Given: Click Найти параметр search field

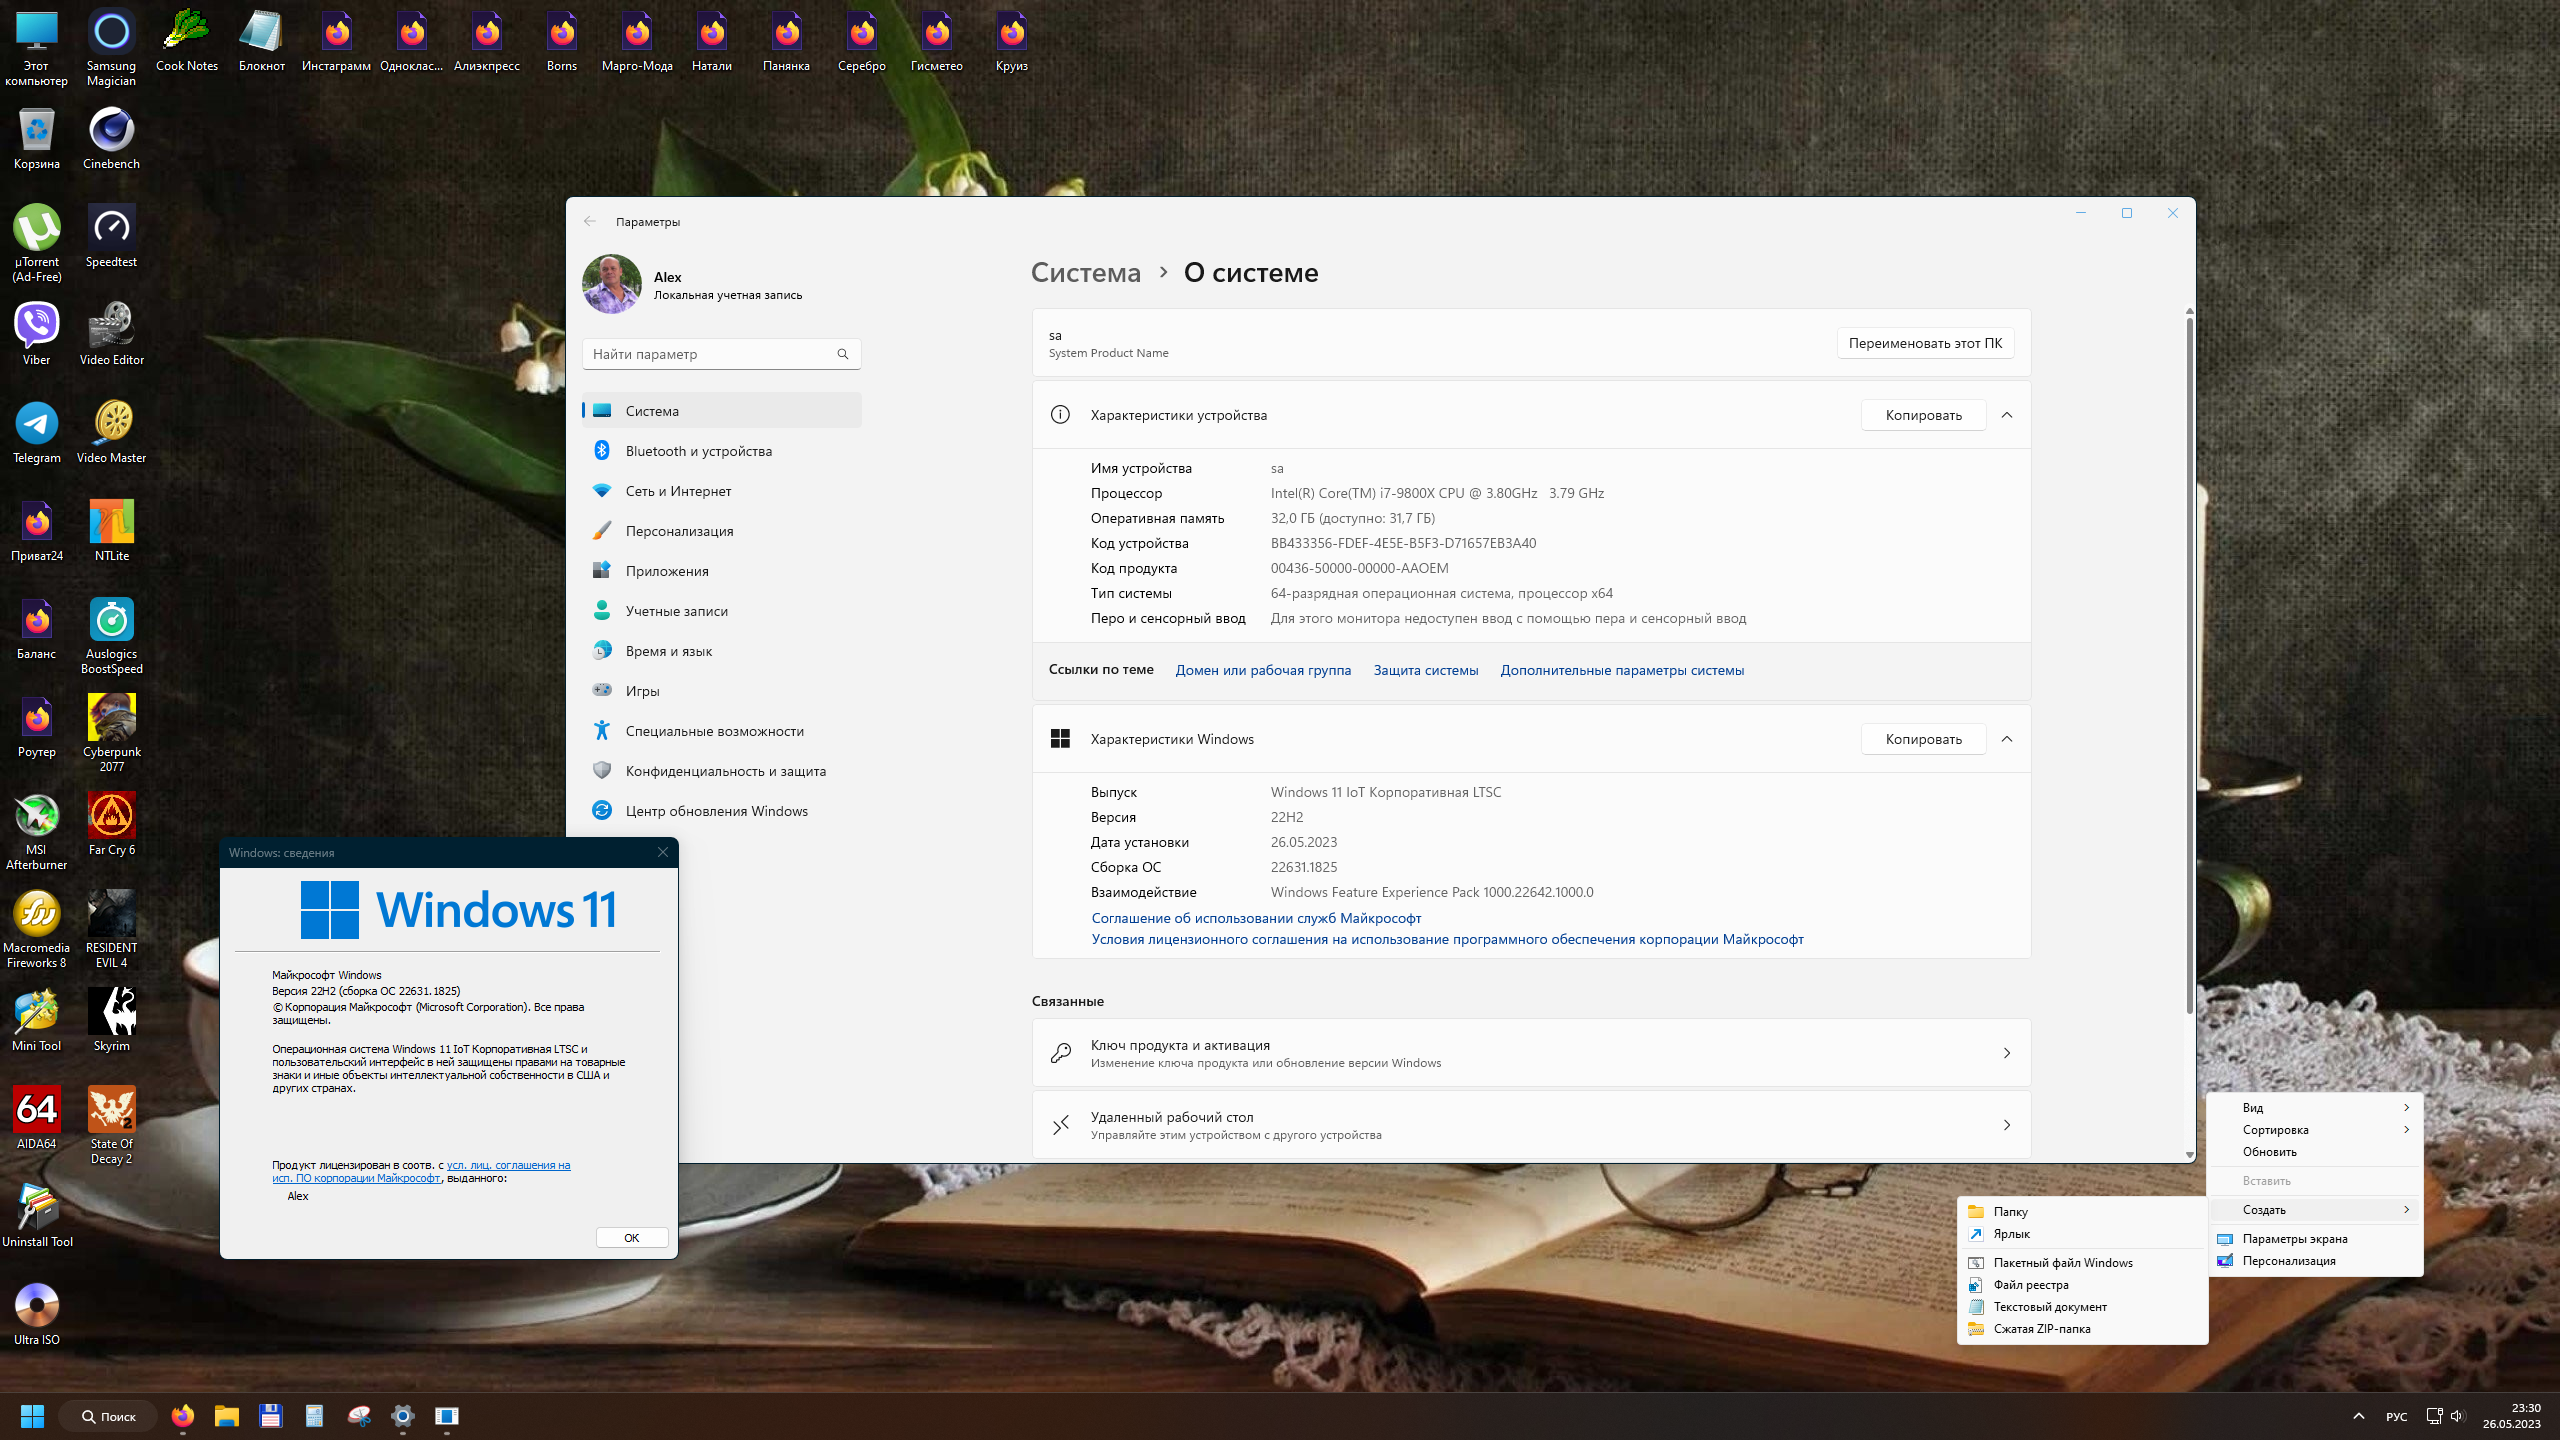Looking at the screenshot, I should pyautogui.click(x=721, y=354).
